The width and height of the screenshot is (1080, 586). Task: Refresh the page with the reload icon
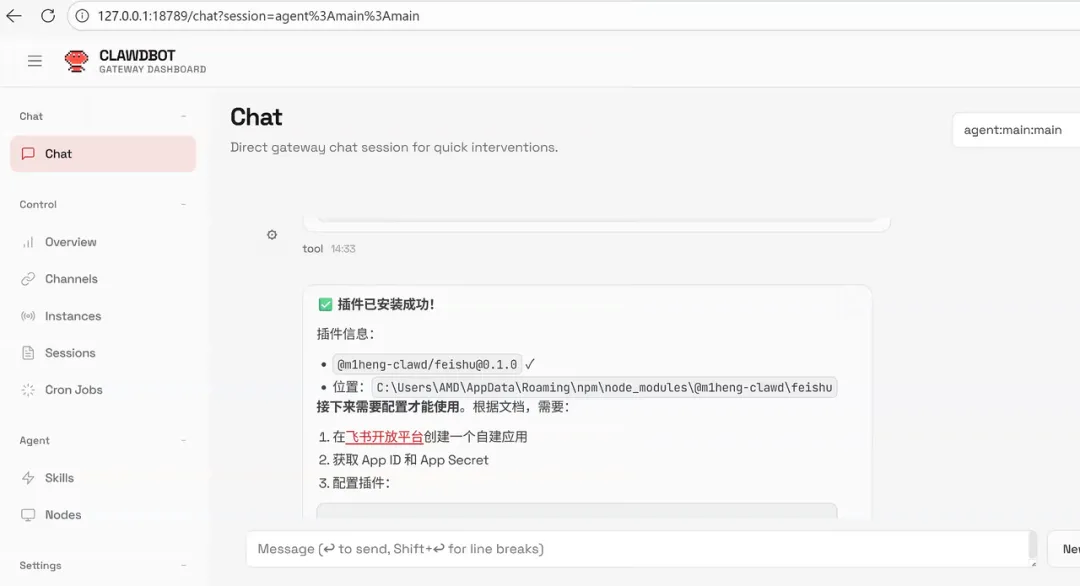pyautogui.click(x=47, y=16)
